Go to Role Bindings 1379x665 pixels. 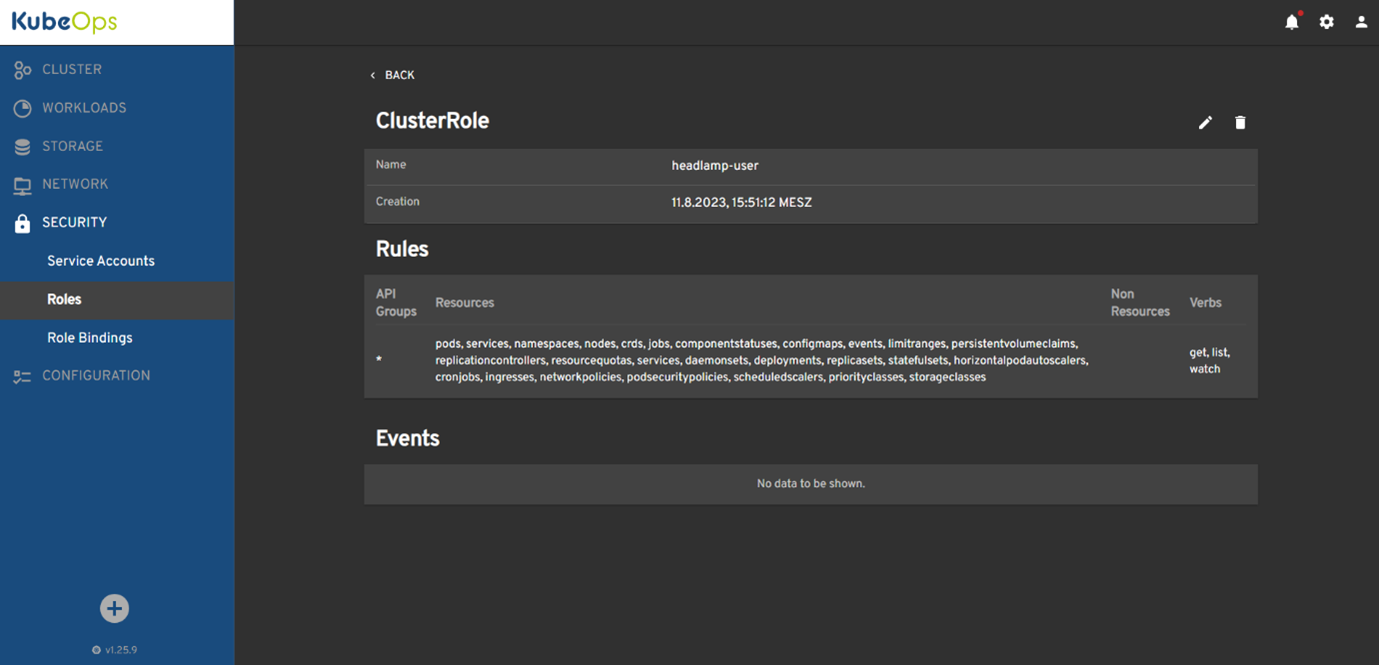tap(90, 338)
